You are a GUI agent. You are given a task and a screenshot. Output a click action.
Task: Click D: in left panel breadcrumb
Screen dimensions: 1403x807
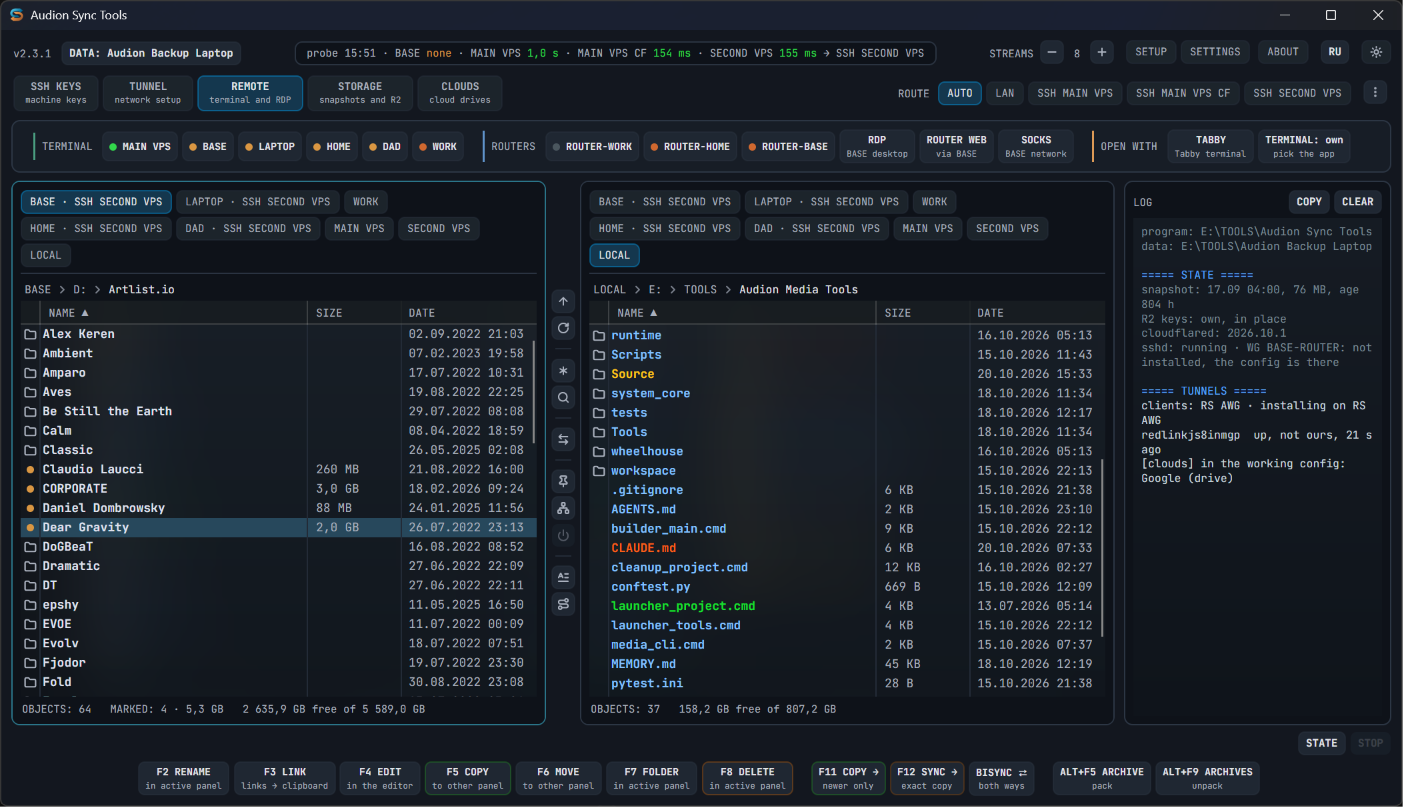tap(80, 289)
